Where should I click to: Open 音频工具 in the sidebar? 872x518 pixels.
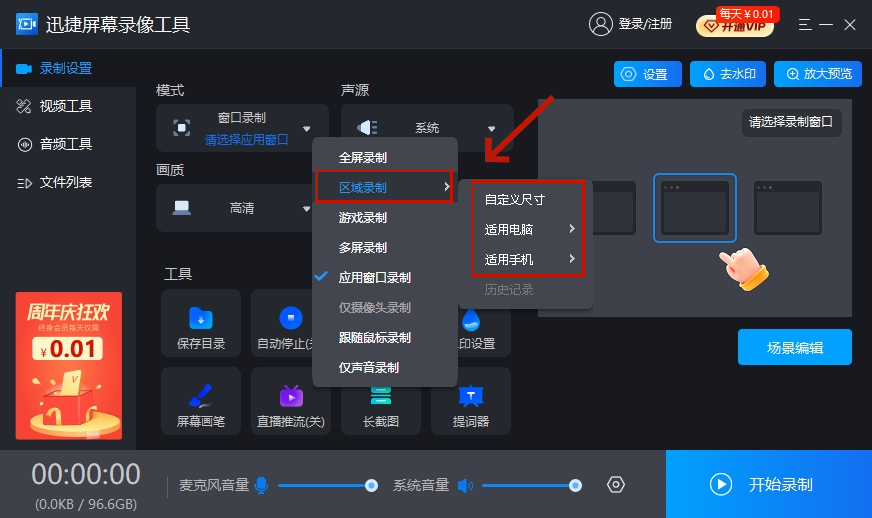point(68,144)
